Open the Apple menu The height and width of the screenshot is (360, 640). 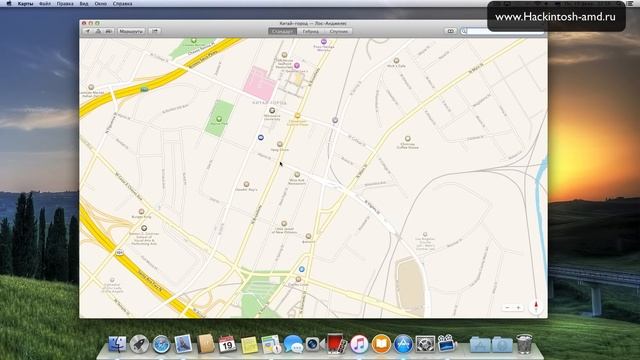click(9, 3)
